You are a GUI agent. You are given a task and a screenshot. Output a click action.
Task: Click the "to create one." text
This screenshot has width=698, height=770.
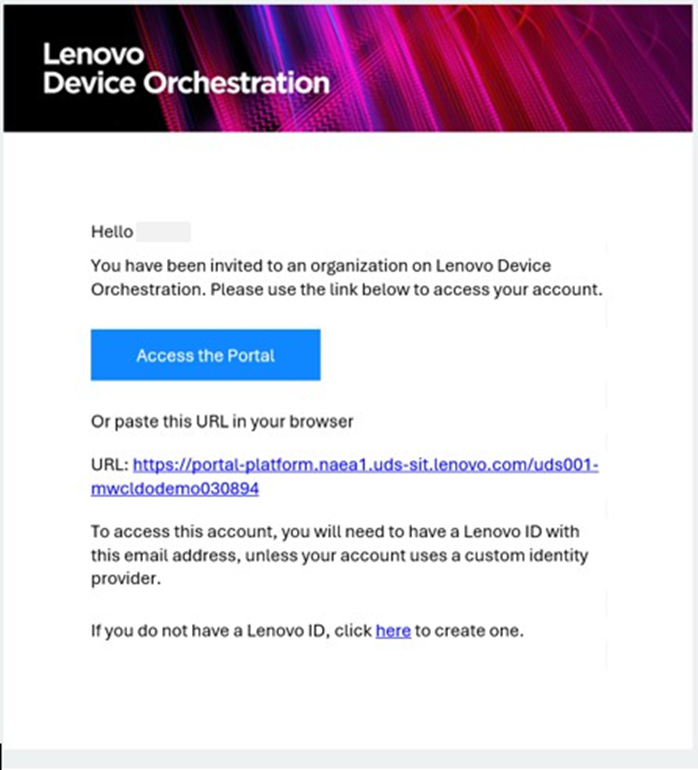(470, 631)
